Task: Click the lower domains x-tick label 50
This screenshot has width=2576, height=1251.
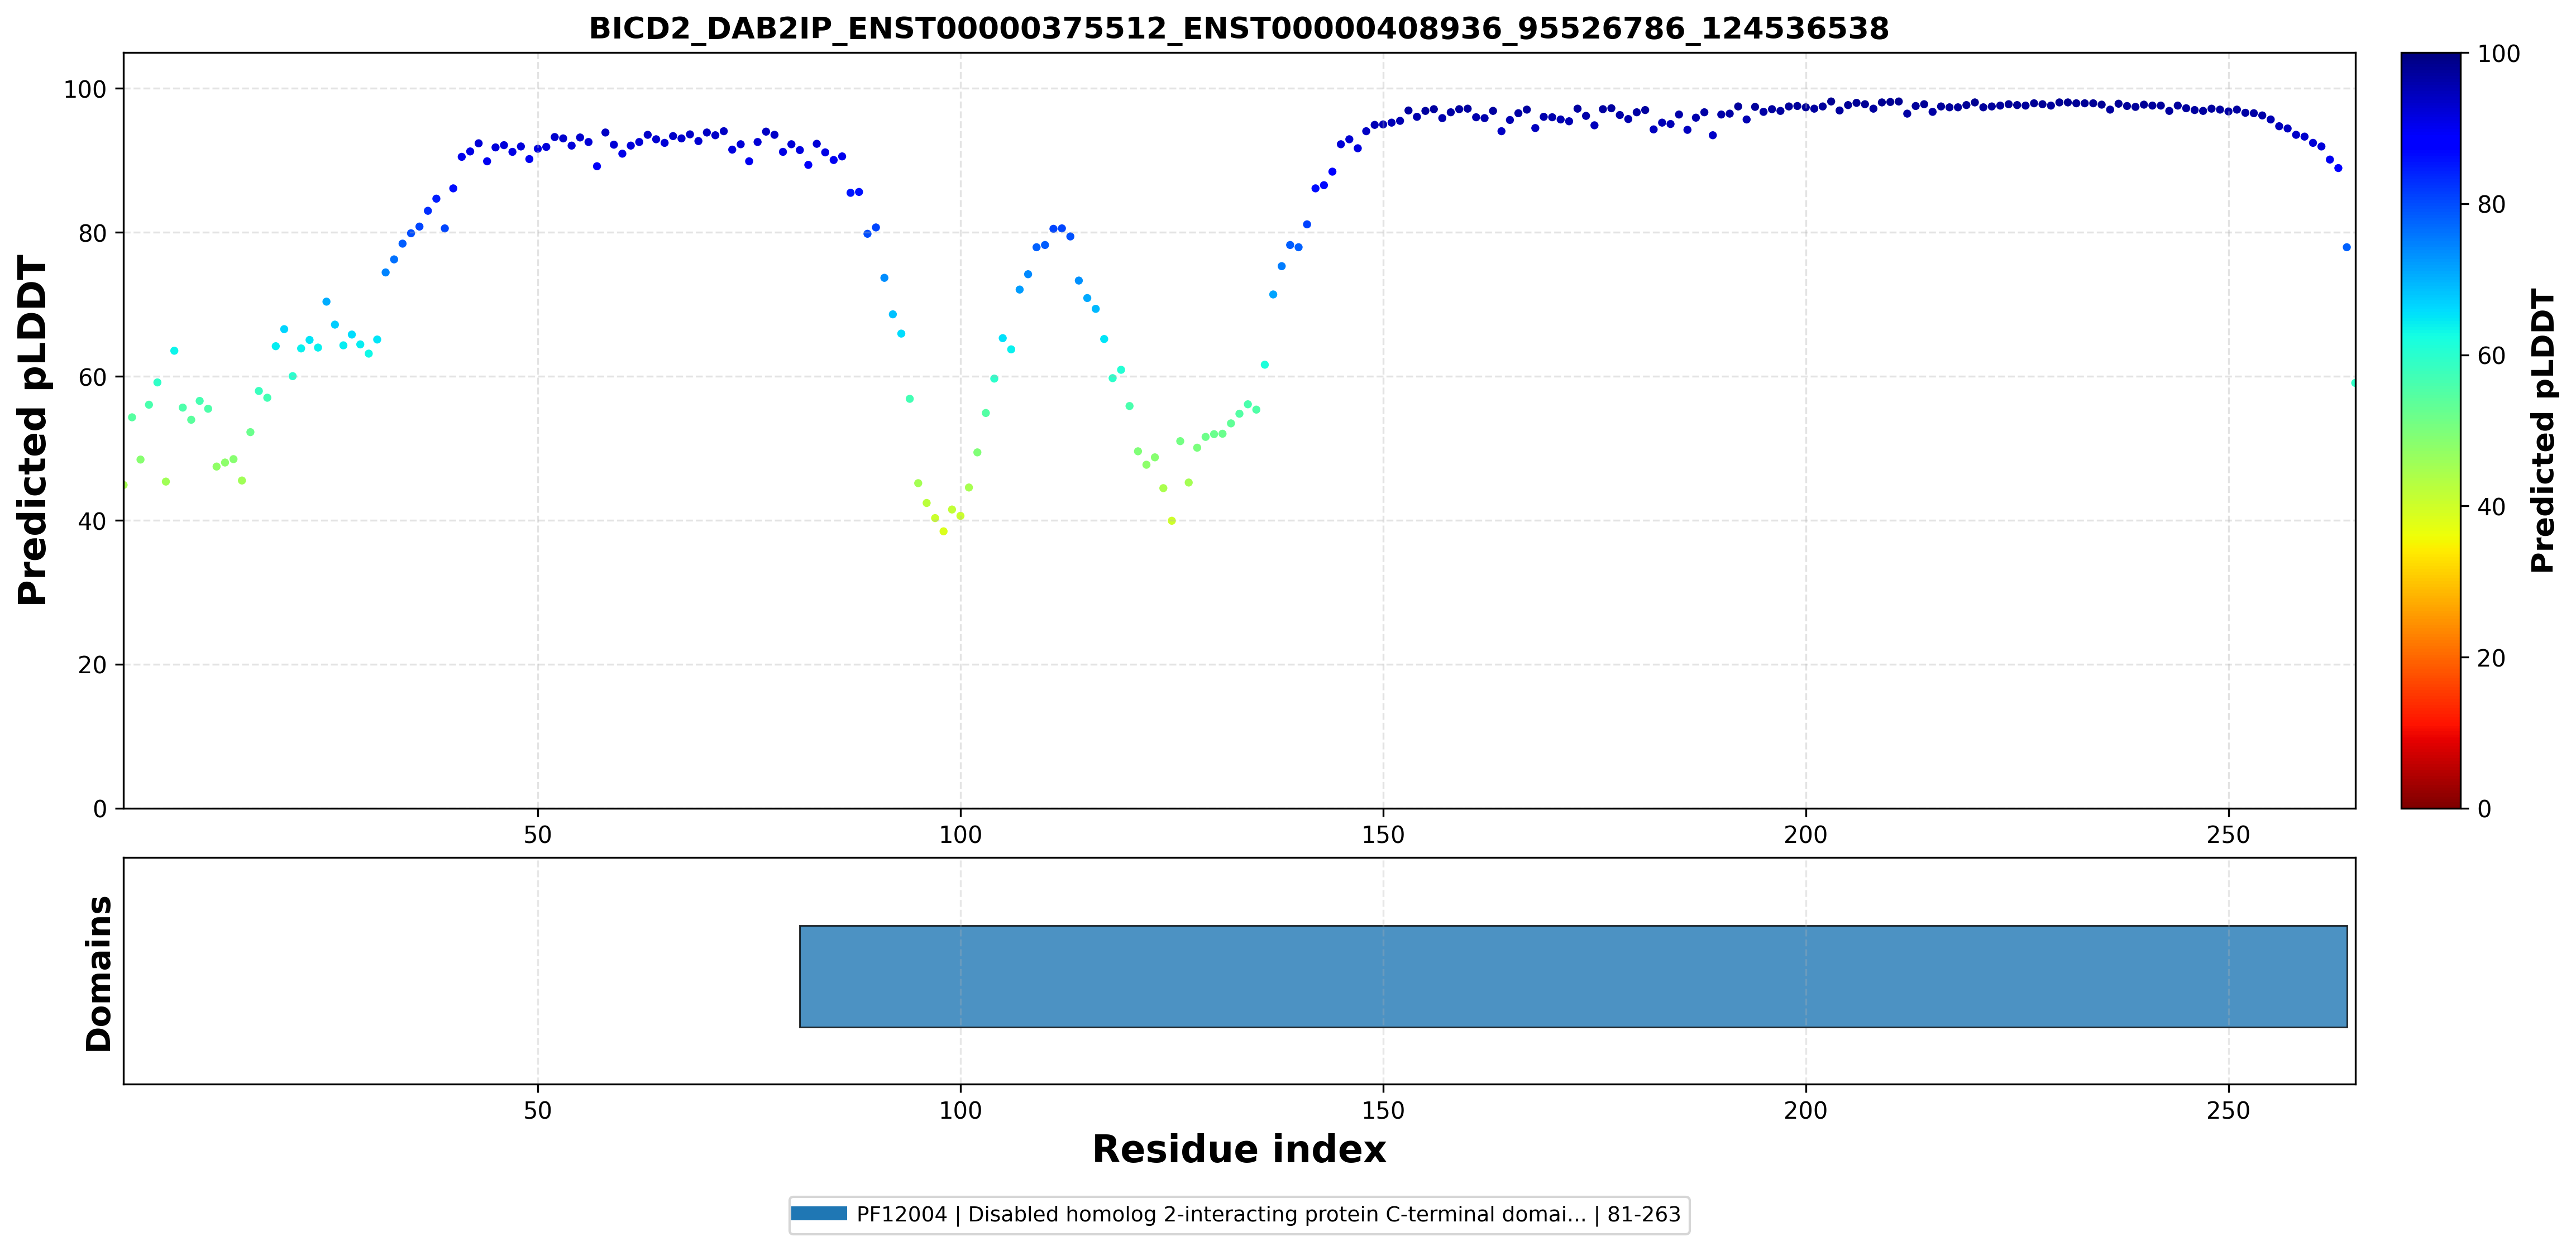Action: tap(538, 1110)
